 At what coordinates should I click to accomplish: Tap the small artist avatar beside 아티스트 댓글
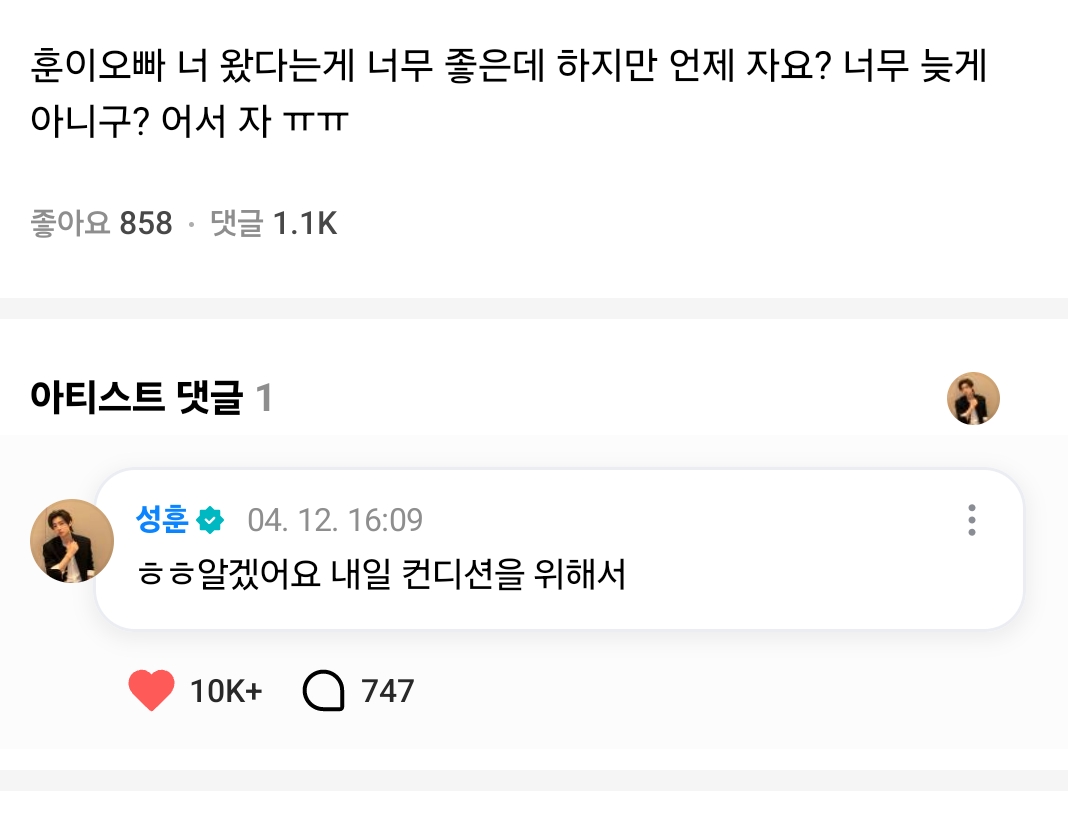(973, 399)
